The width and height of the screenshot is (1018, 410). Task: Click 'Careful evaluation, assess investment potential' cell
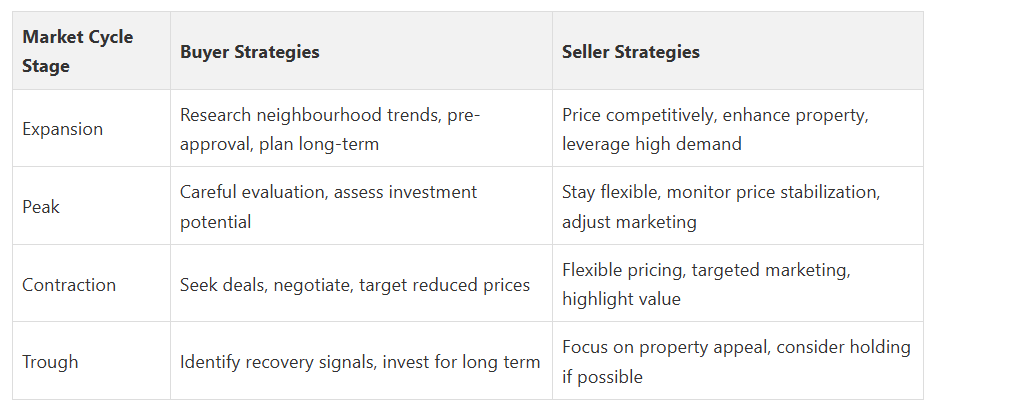pos(362,206)
